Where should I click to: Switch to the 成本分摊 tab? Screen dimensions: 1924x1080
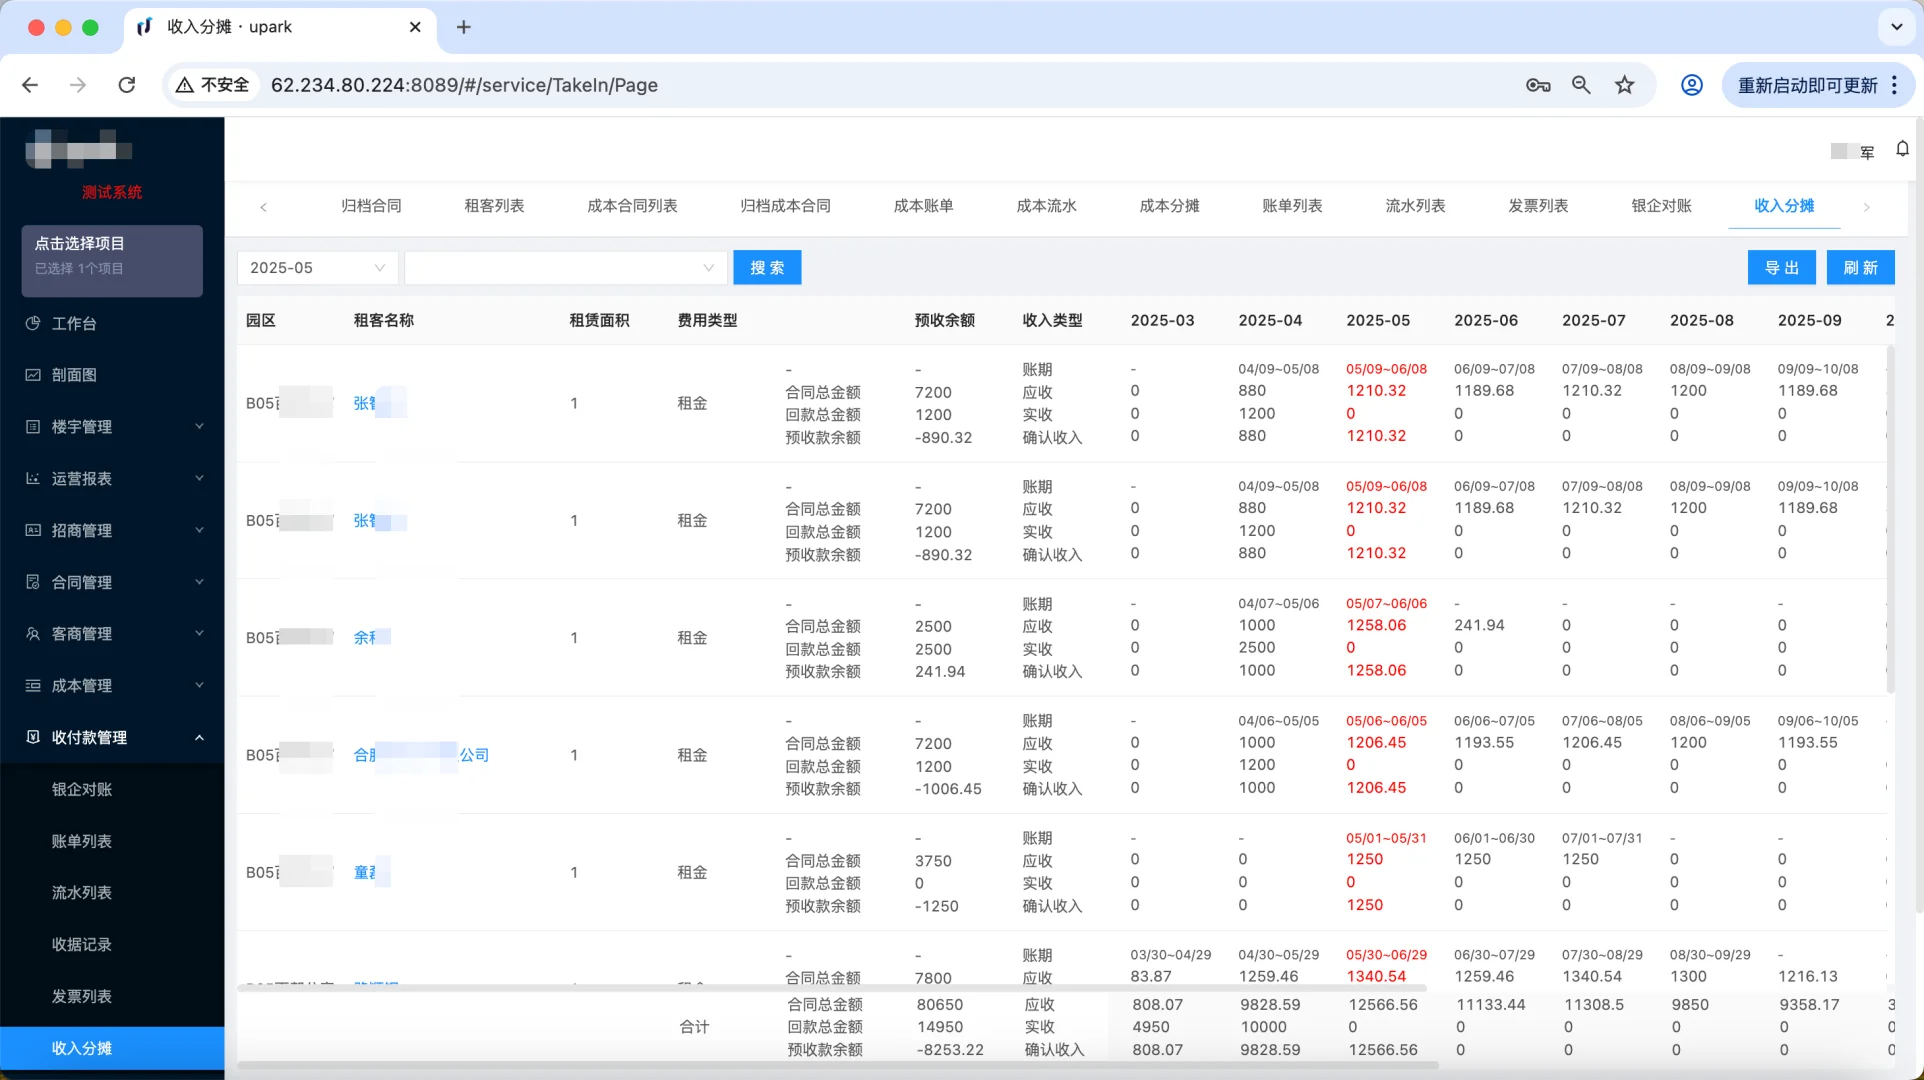click(x=1168, y=206)
